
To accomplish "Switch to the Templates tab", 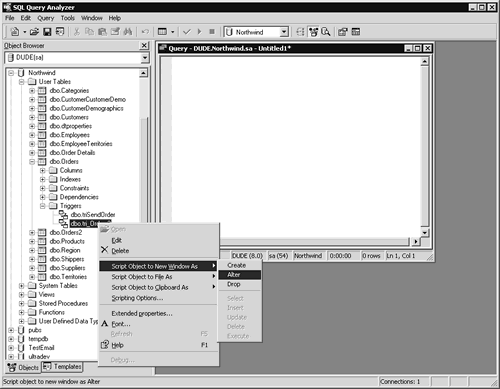I will [x=62, y=367].
